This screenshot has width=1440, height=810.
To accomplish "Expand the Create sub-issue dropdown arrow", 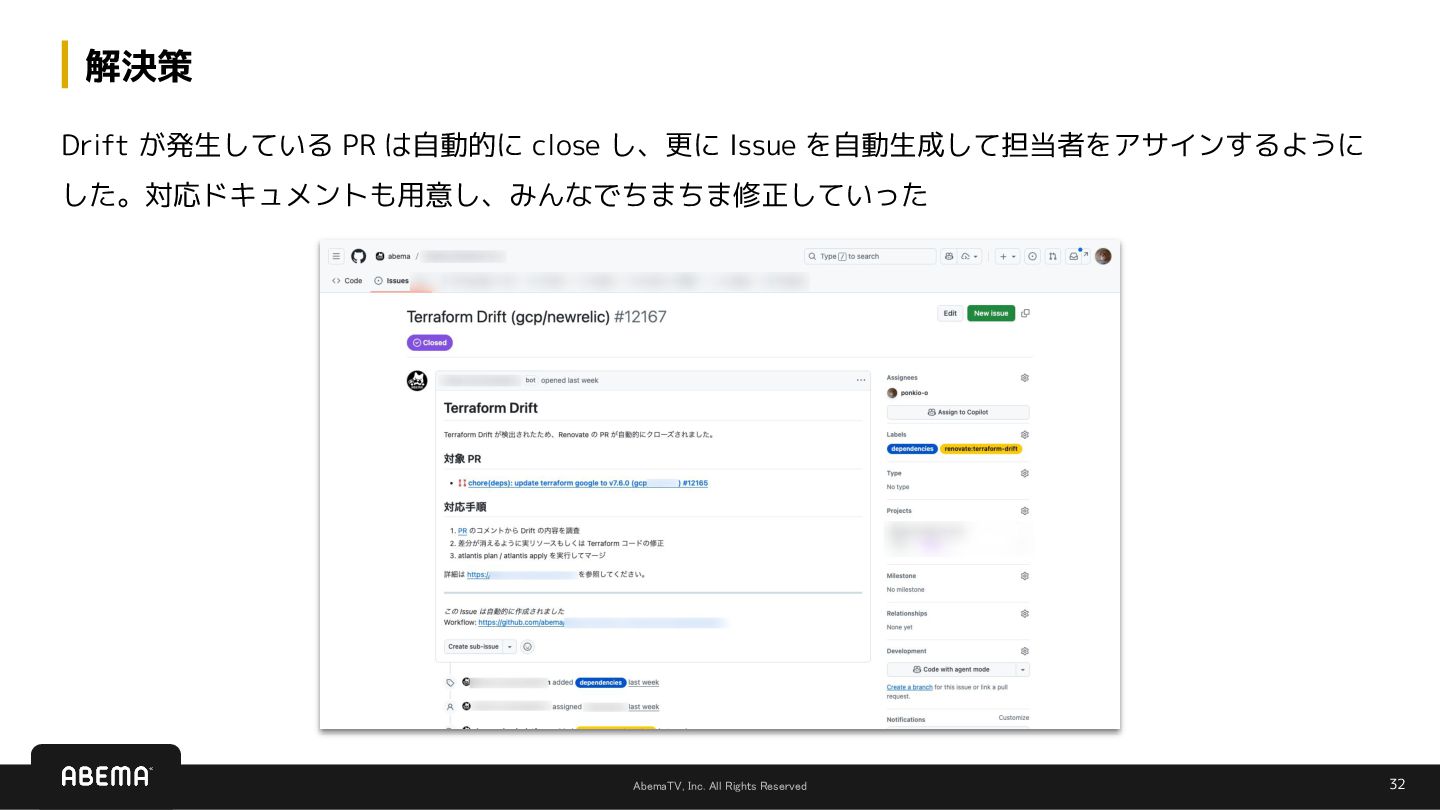I will (x=510, y=647).
